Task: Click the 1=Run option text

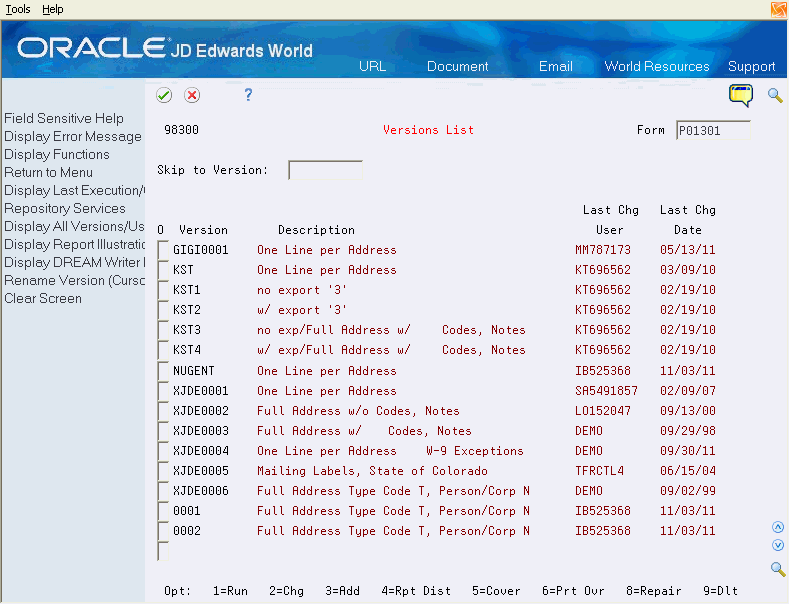Action: tap(230, 591)
